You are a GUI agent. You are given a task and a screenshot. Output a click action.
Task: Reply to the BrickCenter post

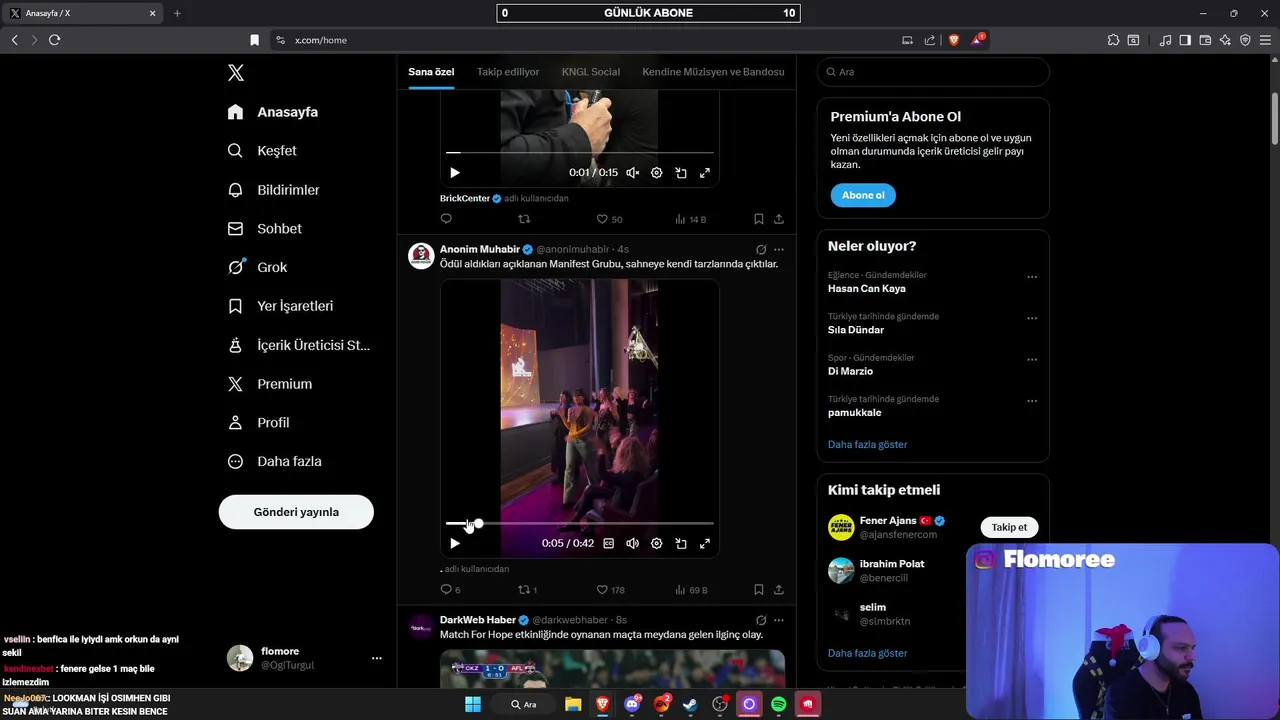[x=446, y=219]
